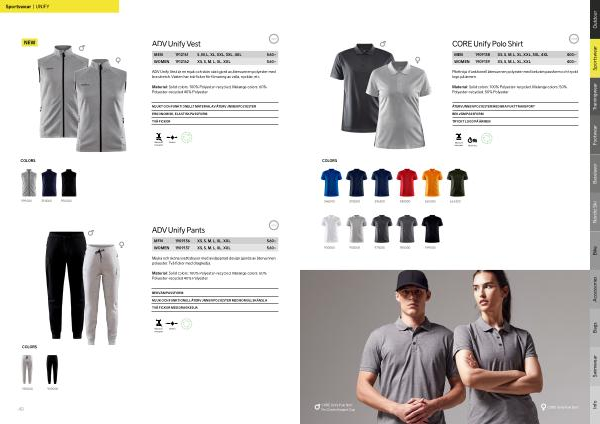Click the yellow NEW badge on the vest

tap(29, 42)
